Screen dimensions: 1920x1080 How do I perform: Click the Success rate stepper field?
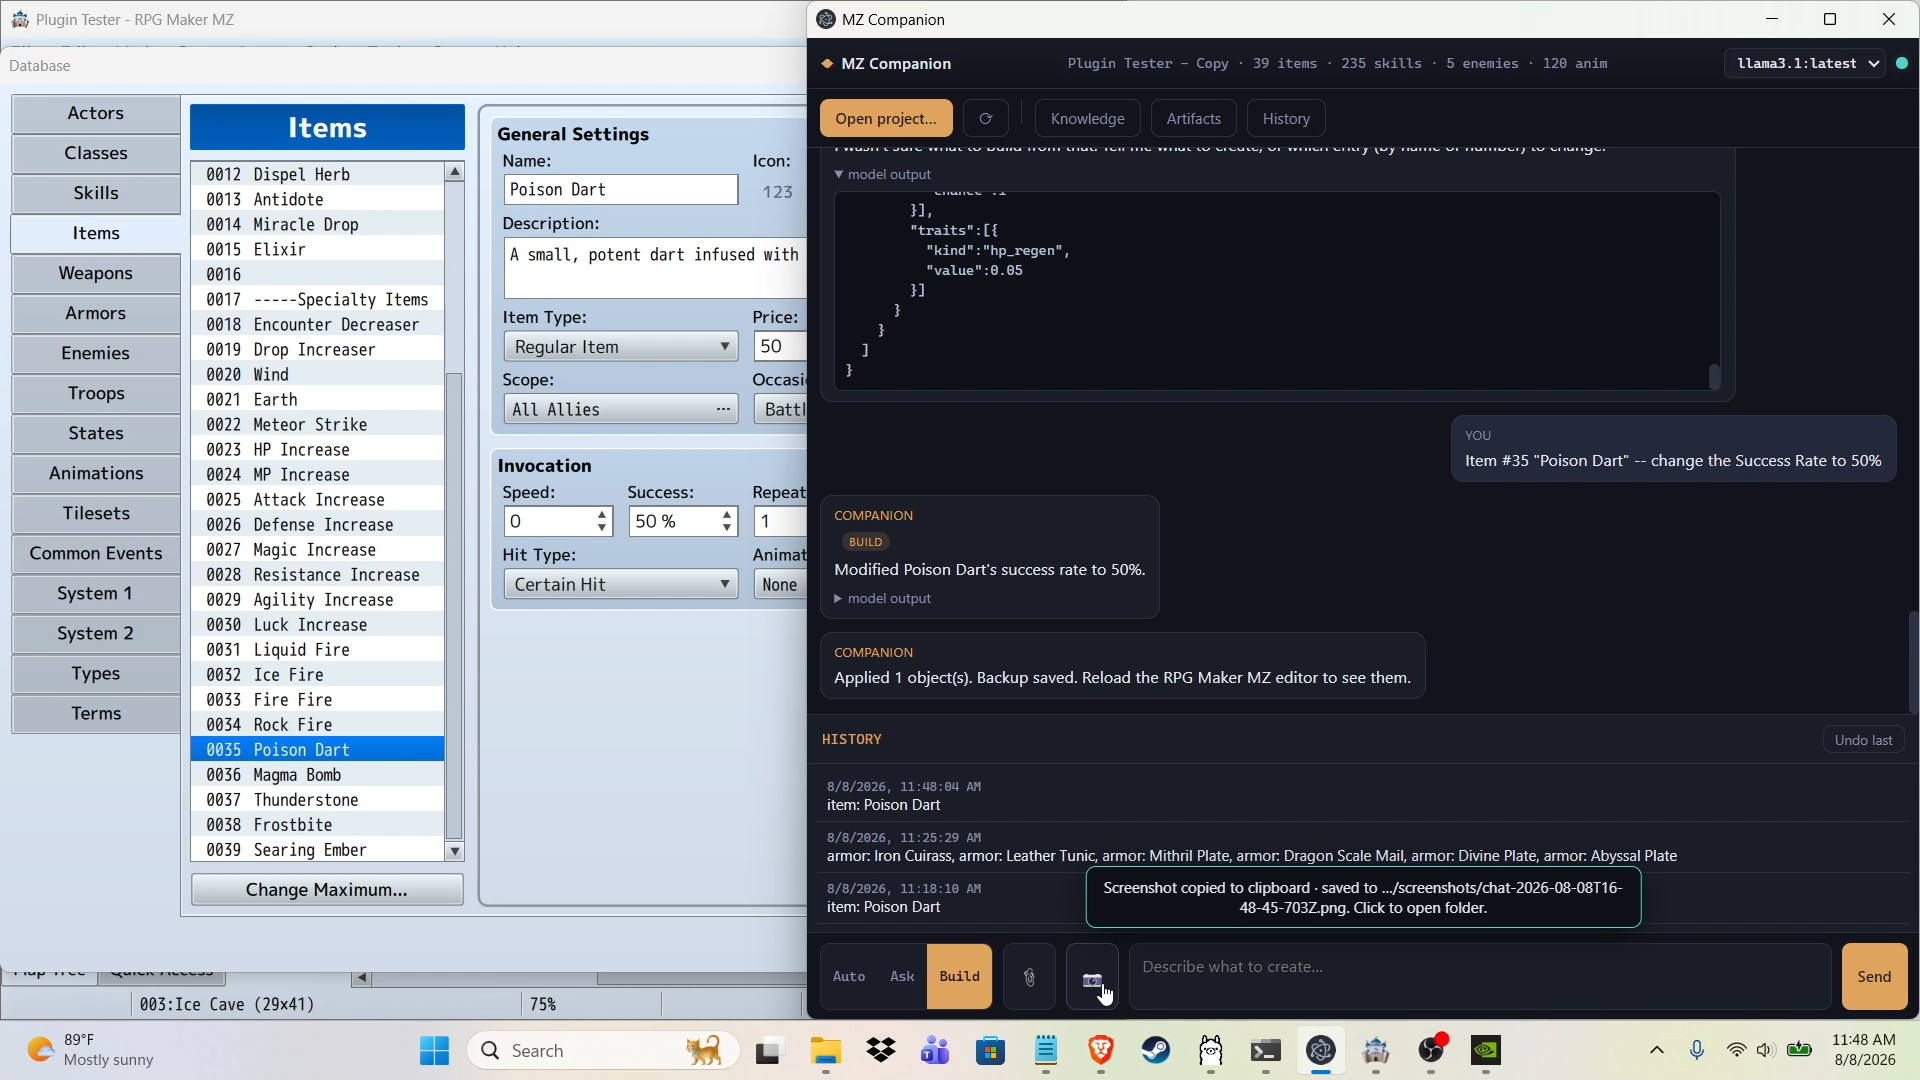pos(683,521)
